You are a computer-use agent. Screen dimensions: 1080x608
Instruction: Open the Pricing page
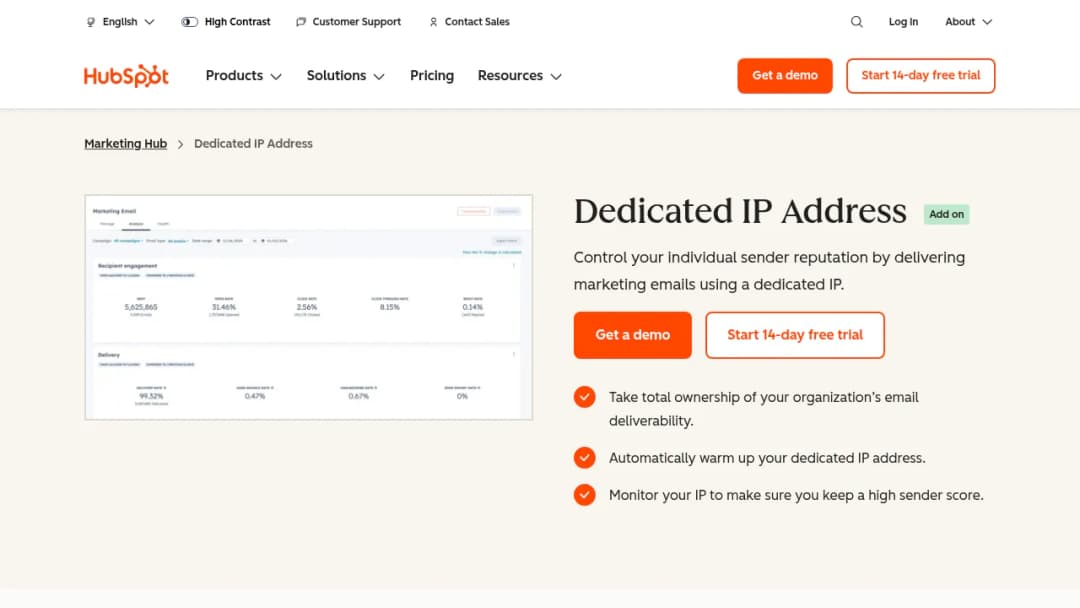click(432, 76)
